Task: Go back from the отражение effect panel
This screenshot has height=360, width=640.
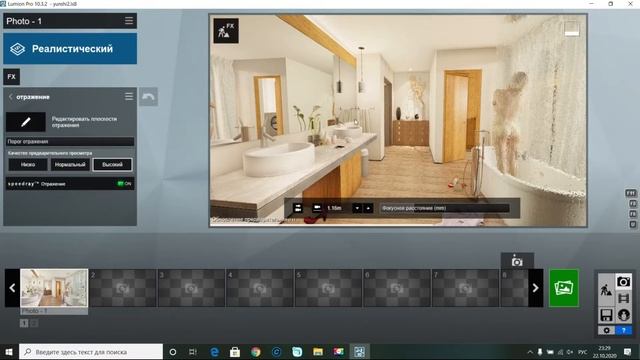Action: [x=11, y=97]
